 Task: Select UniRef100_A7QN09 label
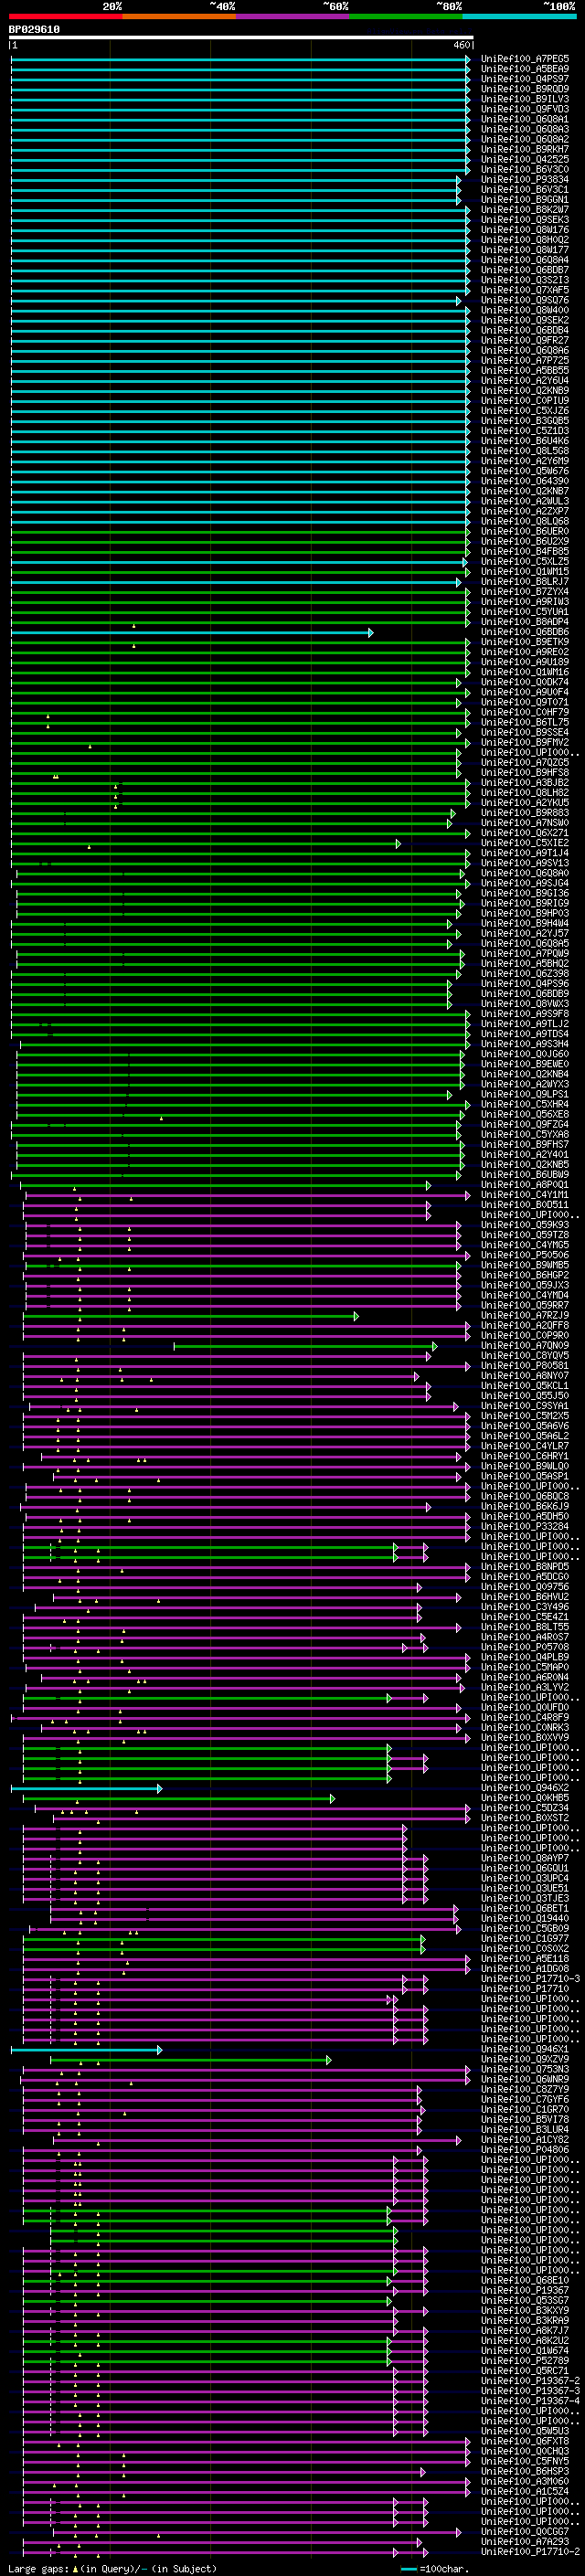click(x=525, y=1346)
